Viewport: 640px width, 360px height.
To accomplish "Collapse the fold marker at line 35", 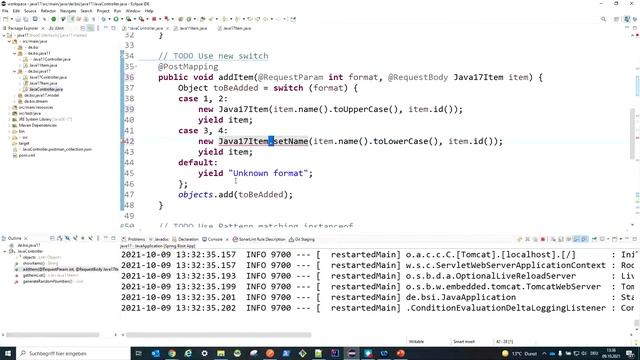I will pyautogui.click(x=136, y=67).
